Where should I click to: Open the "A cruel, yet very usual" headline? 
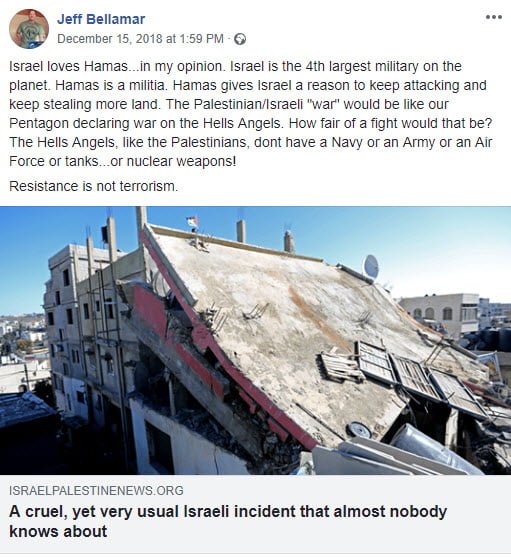point(228,521)
